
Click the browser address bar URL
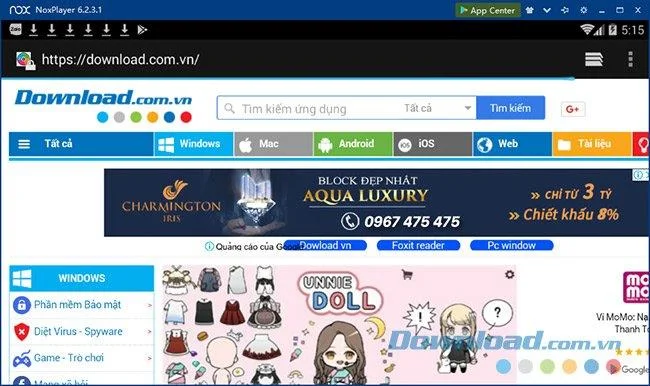point(120,59)
